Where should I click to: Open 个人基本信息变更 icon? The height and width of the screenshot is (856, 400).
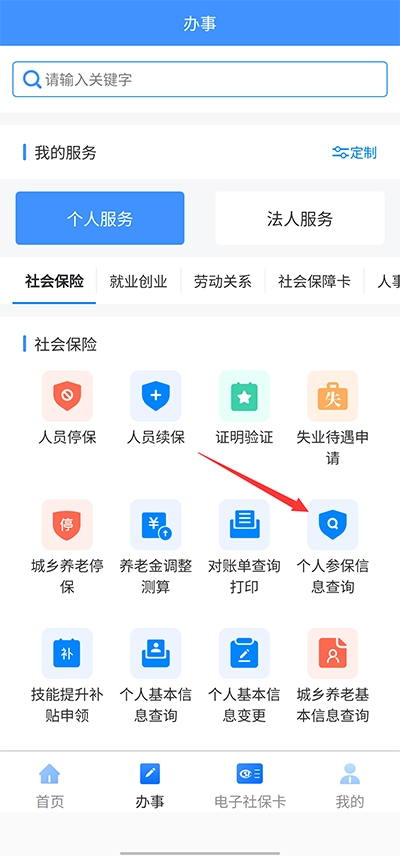point(244,653)
